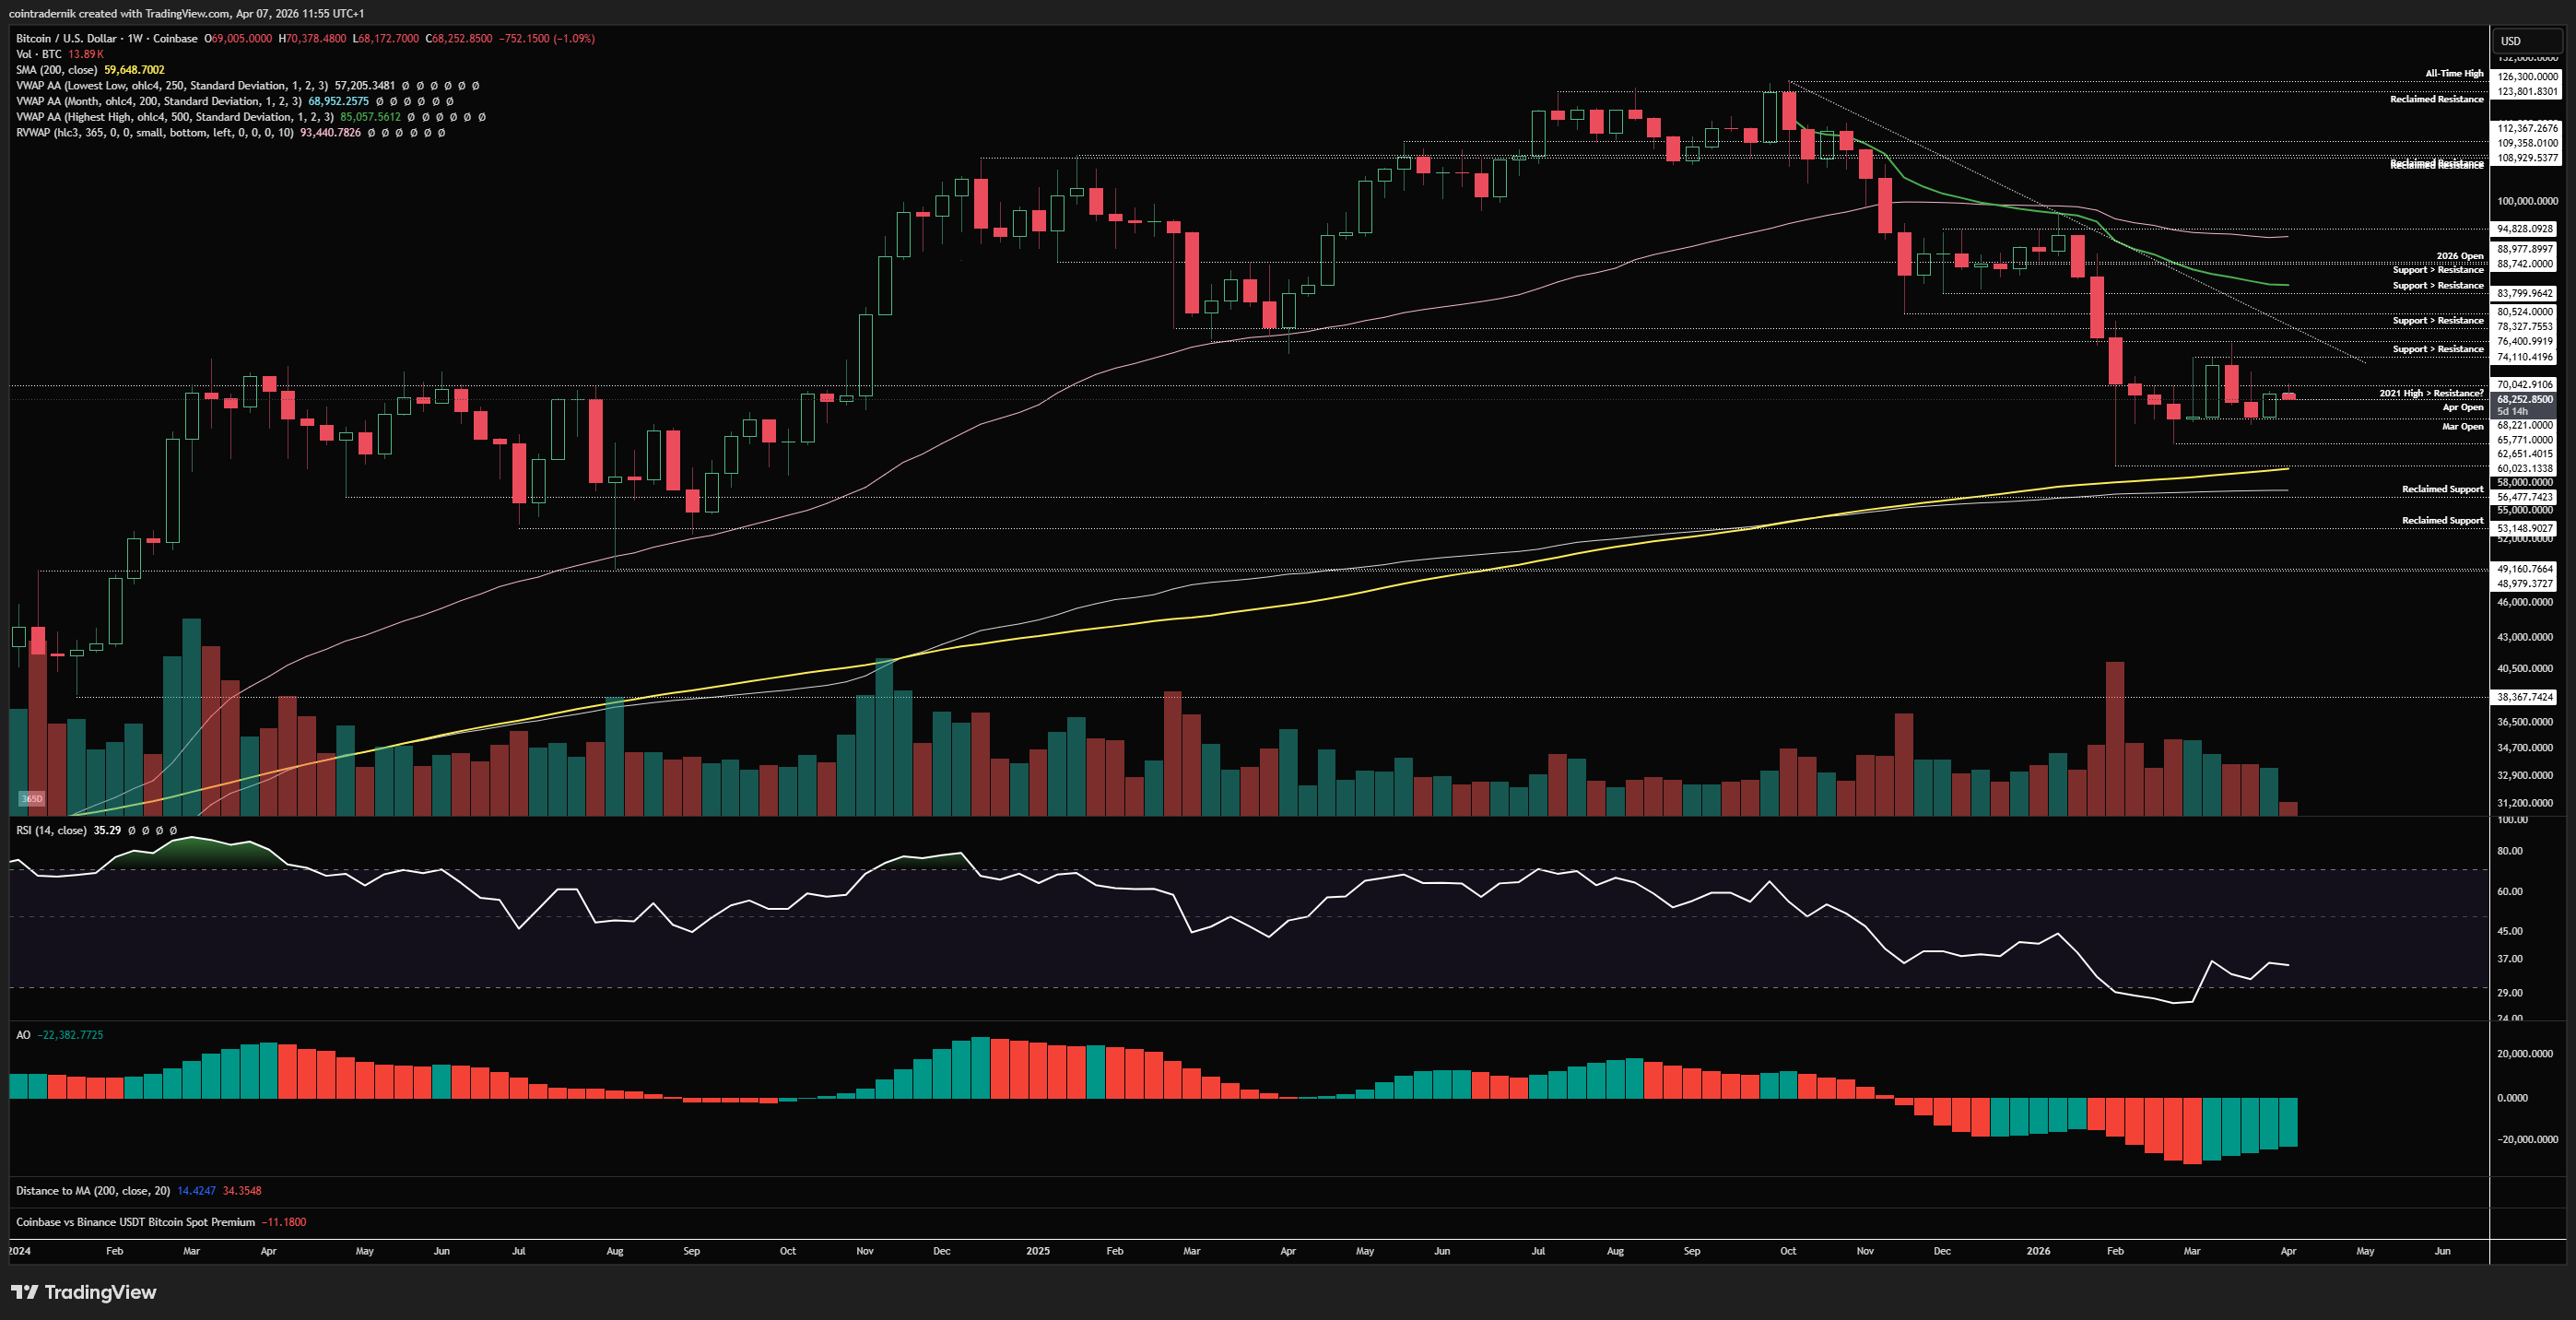Image resolution: width=2576 pixels, height=1320 pixels.
Task: Click the 365D badge on volume pane
Action: pyautogui.click(x=32, y=799)
